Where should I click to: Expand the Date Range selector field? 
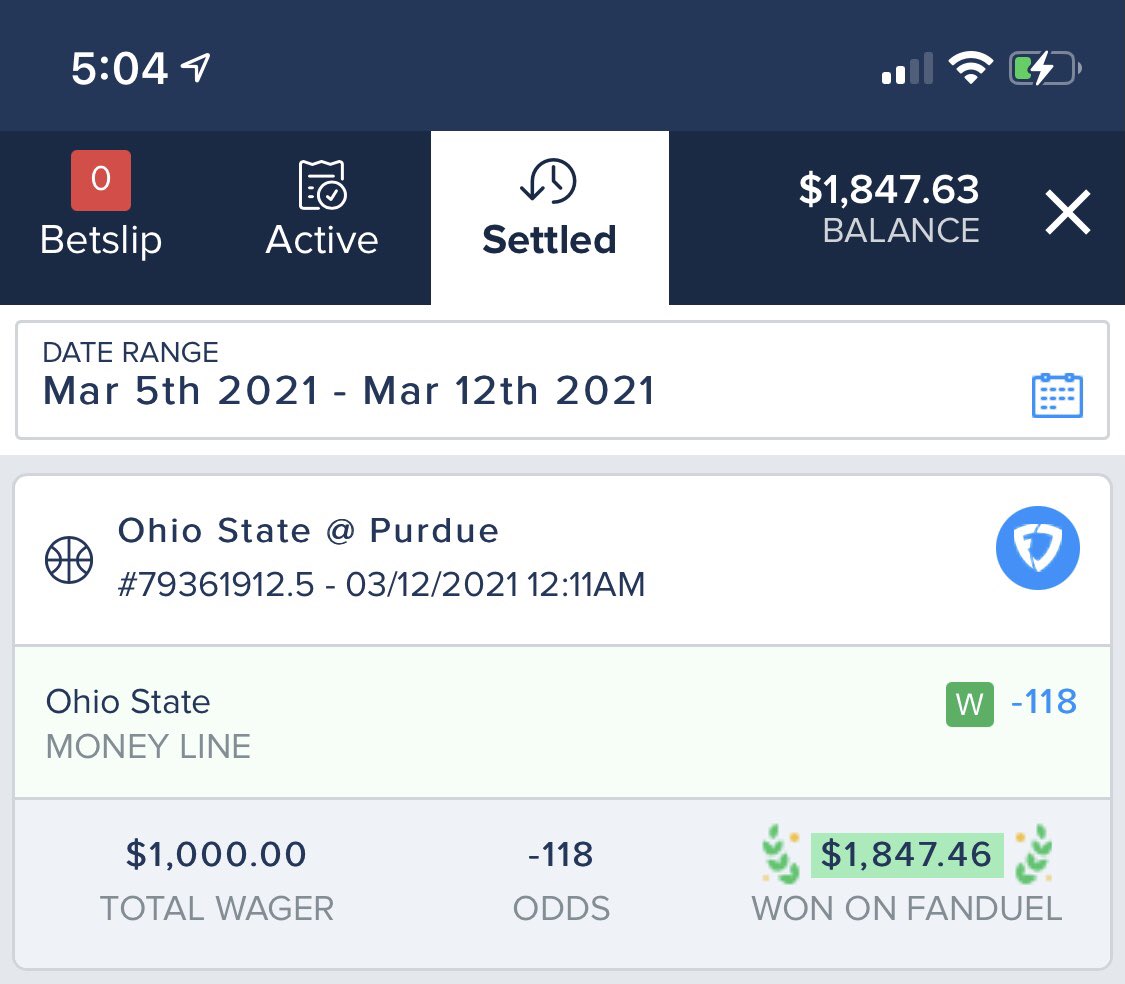[562, 380]
